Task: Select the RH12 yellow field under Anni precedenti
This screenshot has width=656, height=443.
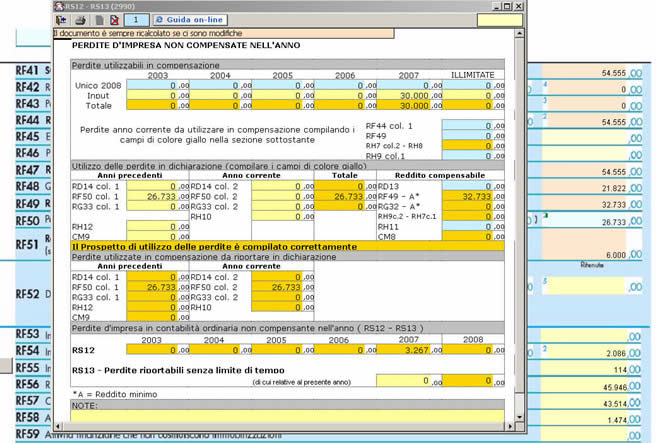Action: point(152,227)
